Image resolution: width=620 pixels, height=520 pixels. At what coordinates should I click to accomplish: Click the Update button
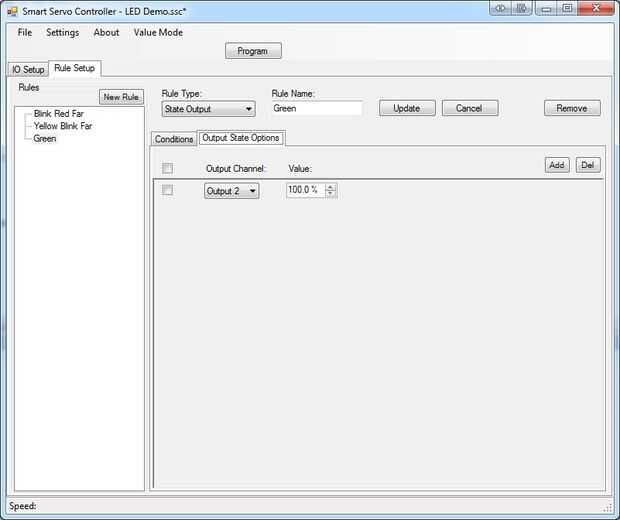[x=407, y=108]
